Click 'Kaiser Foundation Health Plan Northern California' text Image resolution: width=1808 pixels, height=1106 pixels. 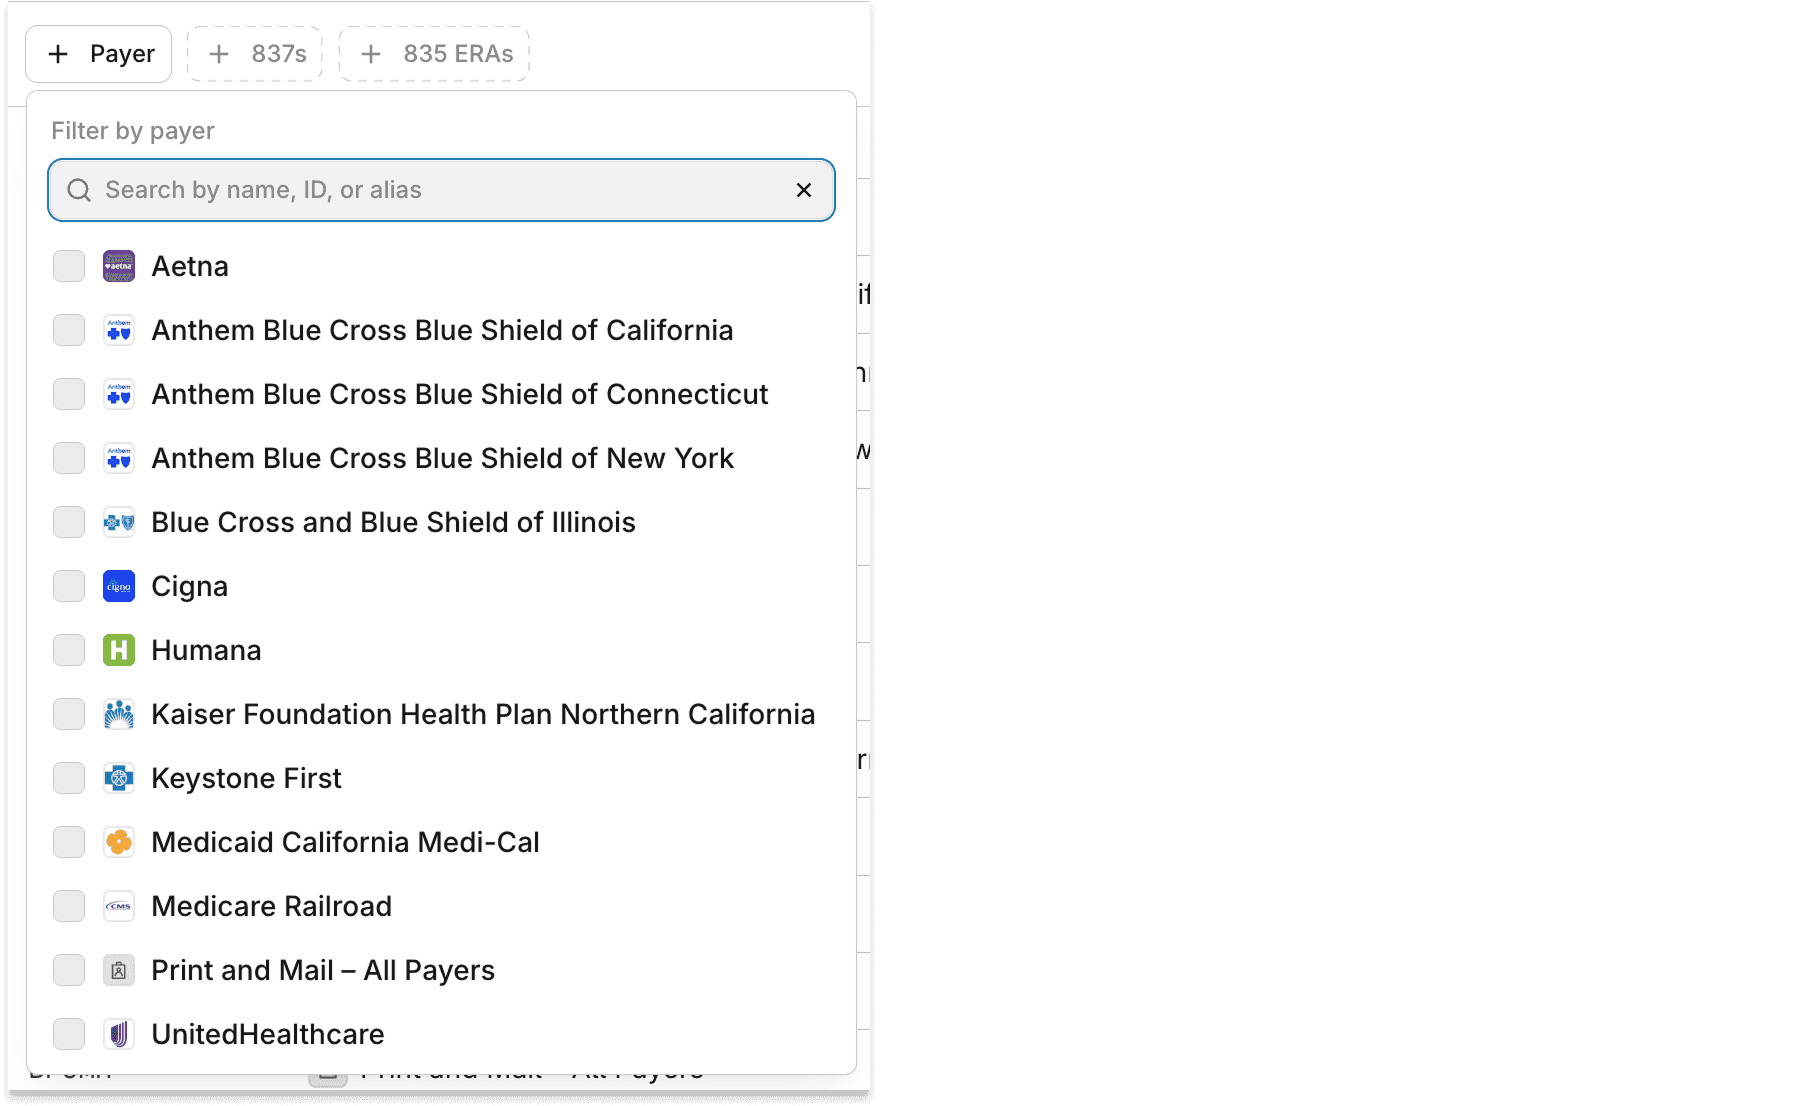click(483, 714)
